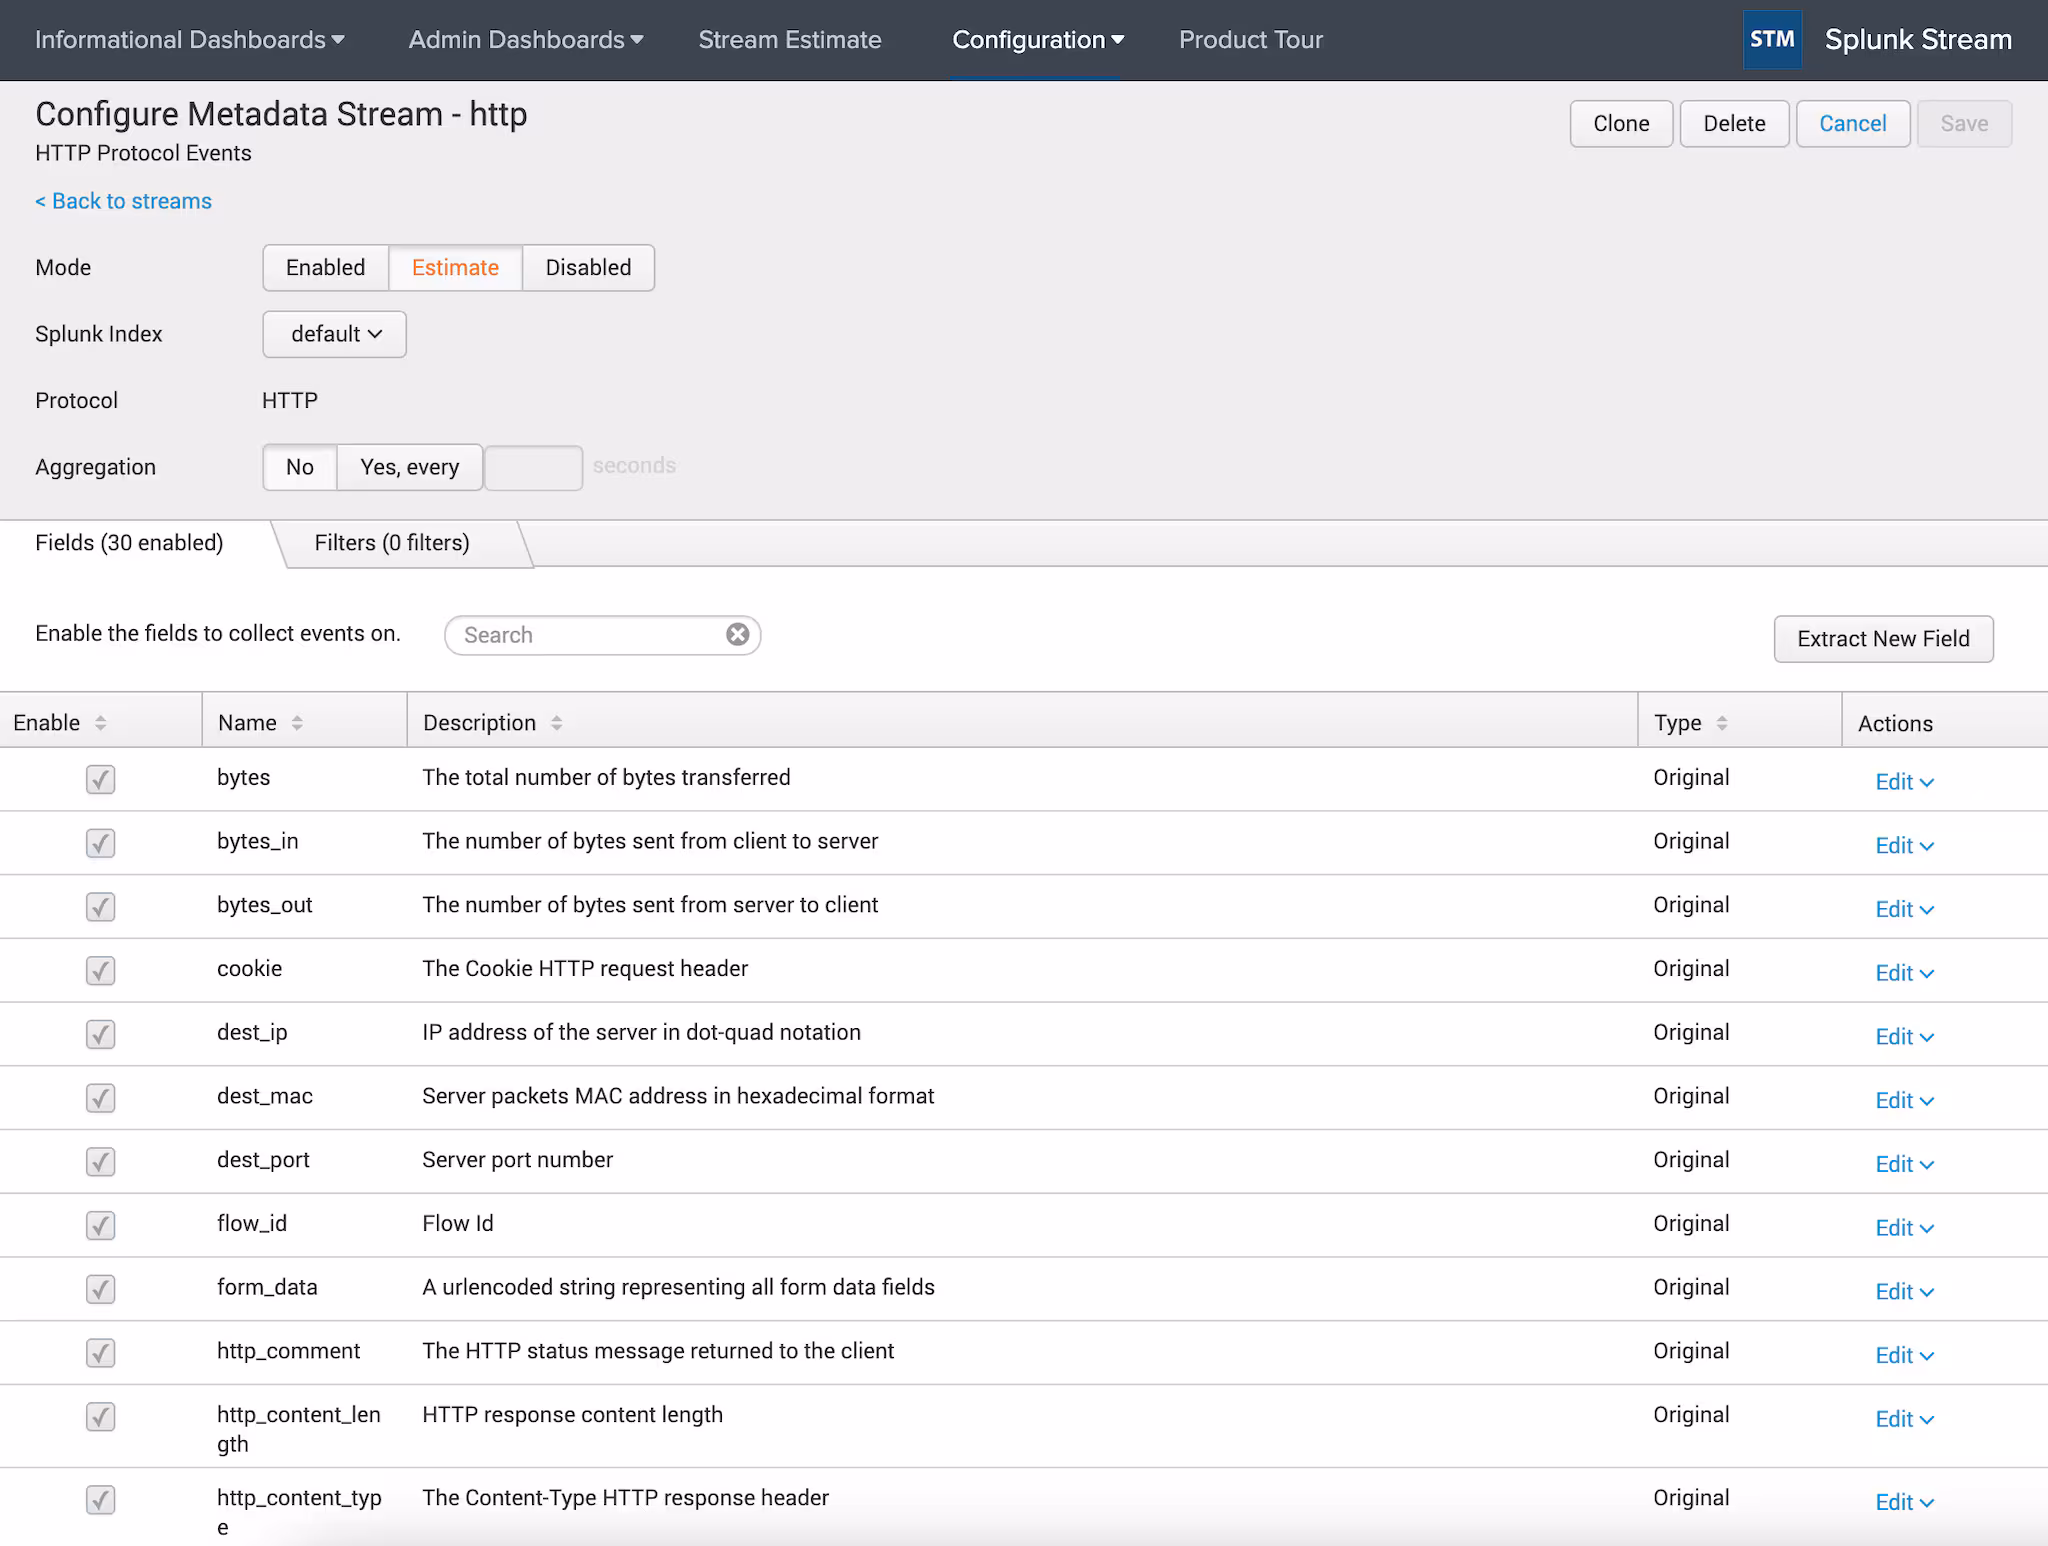Clear the field search box with the X icon
This screenshot has width=2048, height=1546.
coord(737,635)
